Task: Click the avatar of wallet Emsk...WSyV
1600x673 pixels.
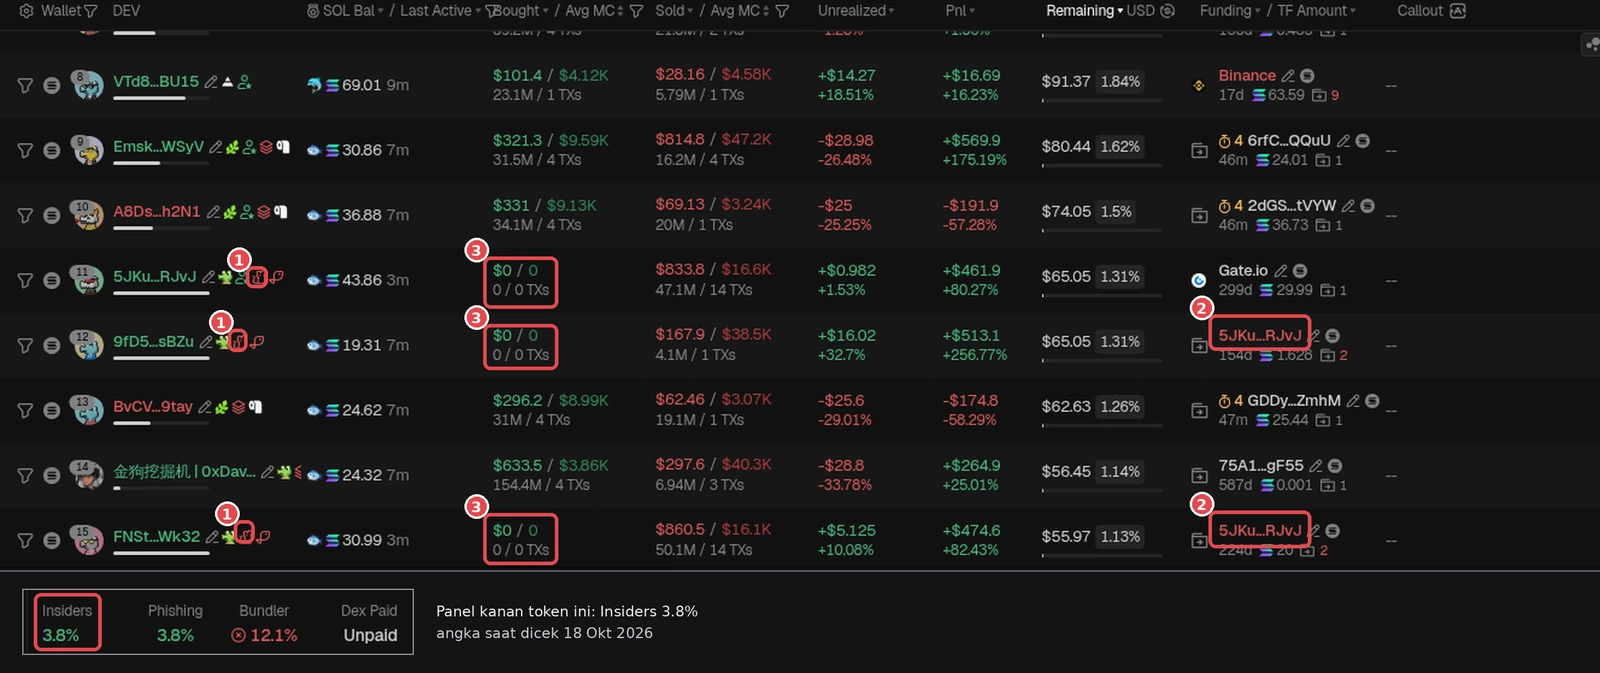Action: coord(88,150)
